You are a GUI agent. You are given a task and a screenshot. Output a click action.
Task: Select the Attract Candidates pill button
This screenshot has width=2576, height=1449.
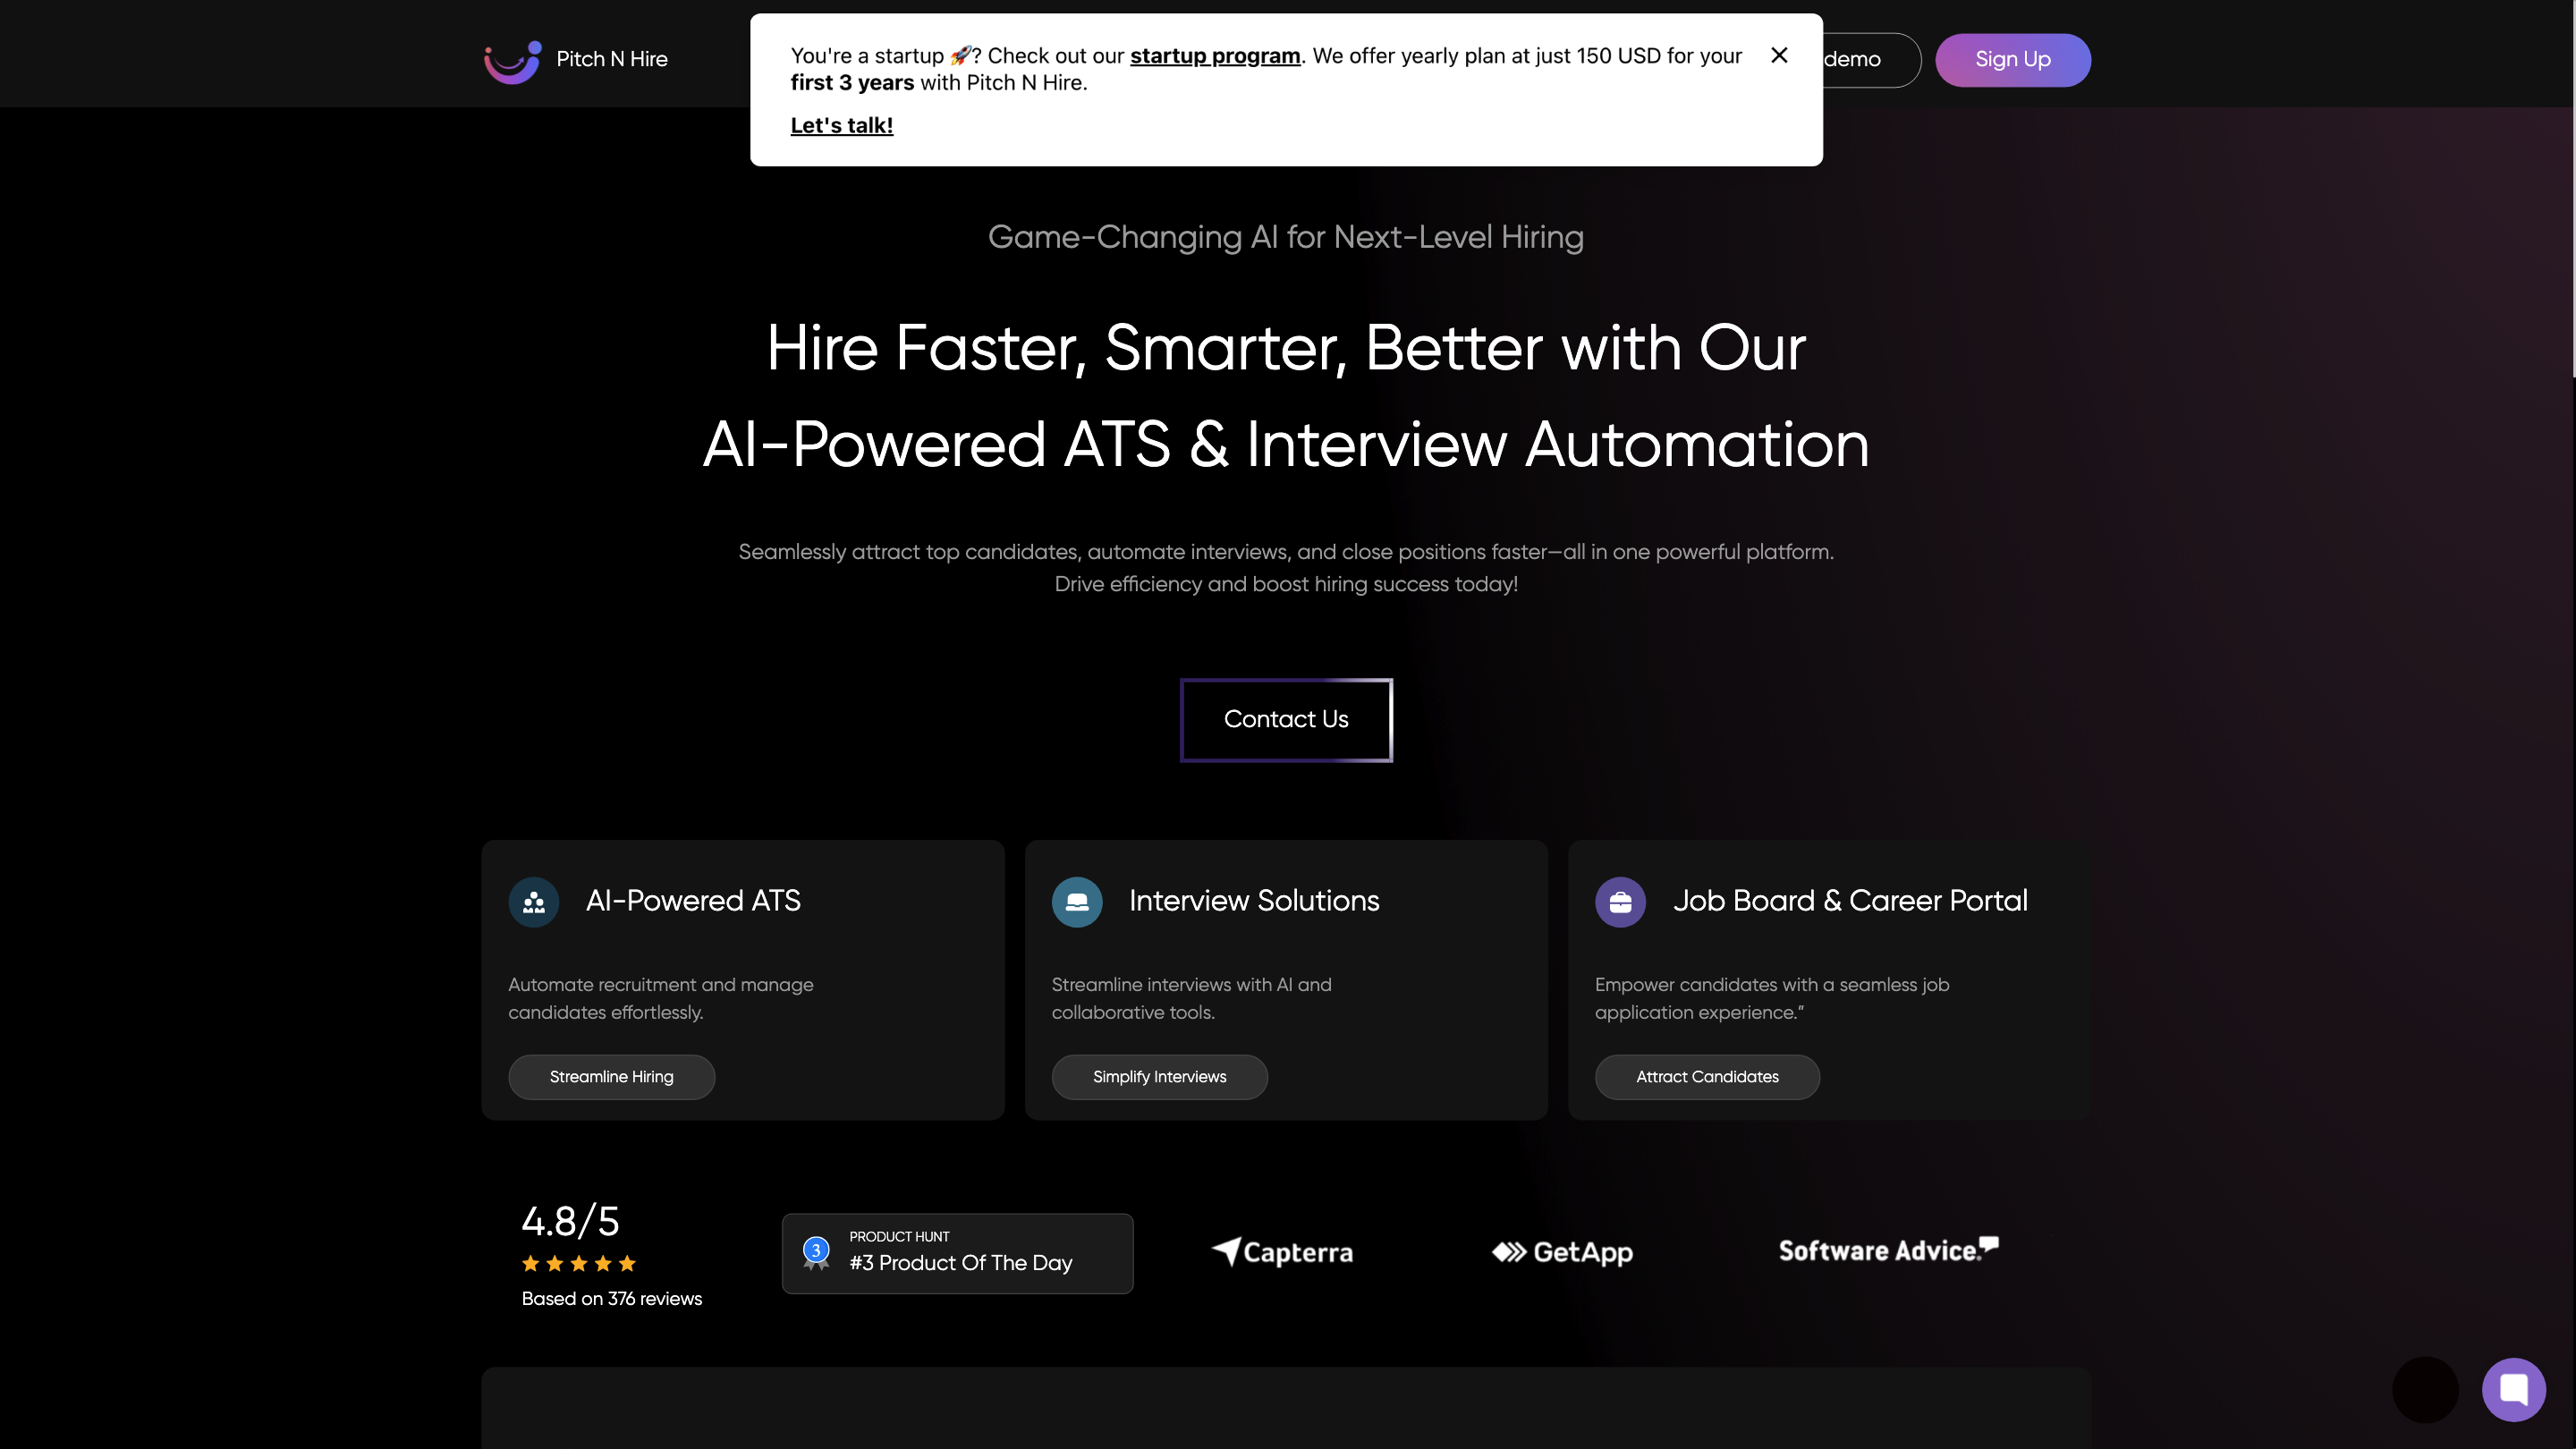click(x=1708, y=1077)
